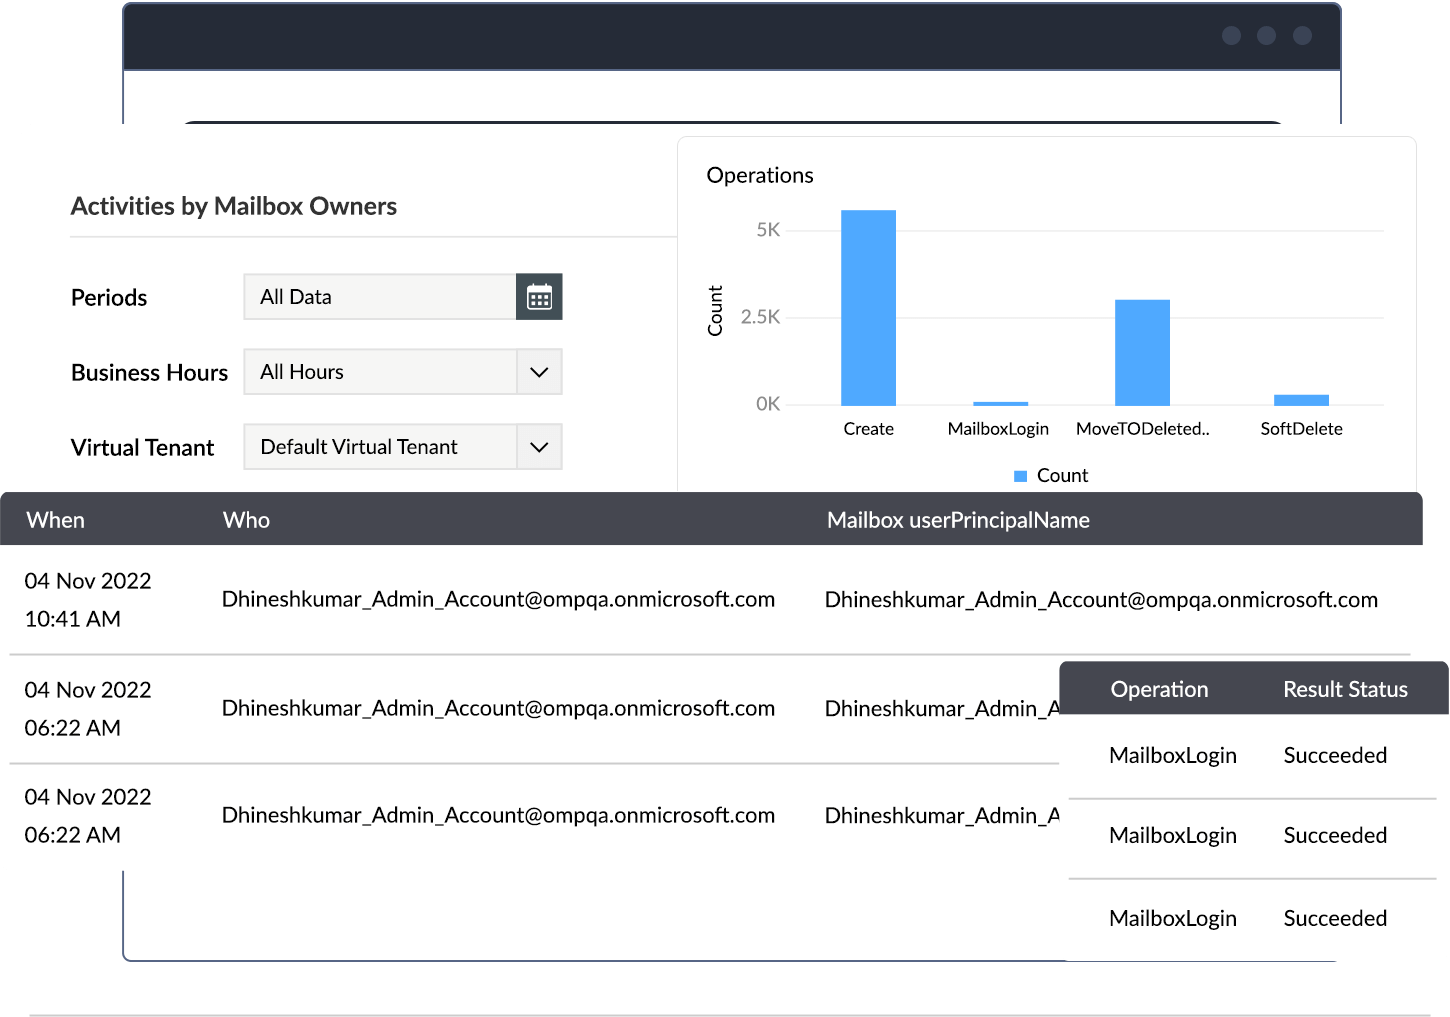Sort by the Who column header
Screen dimensions: 1450x1017
(x=246, y=520)
